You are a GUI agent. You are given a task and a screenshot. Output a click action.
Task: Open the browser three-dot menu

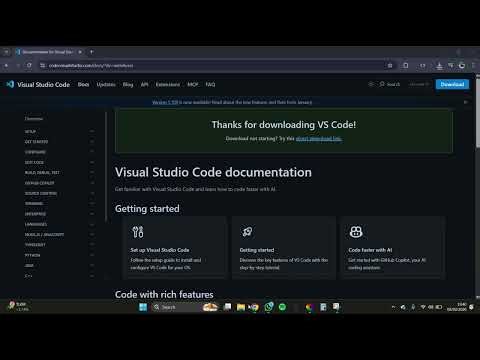pos(474,66)
